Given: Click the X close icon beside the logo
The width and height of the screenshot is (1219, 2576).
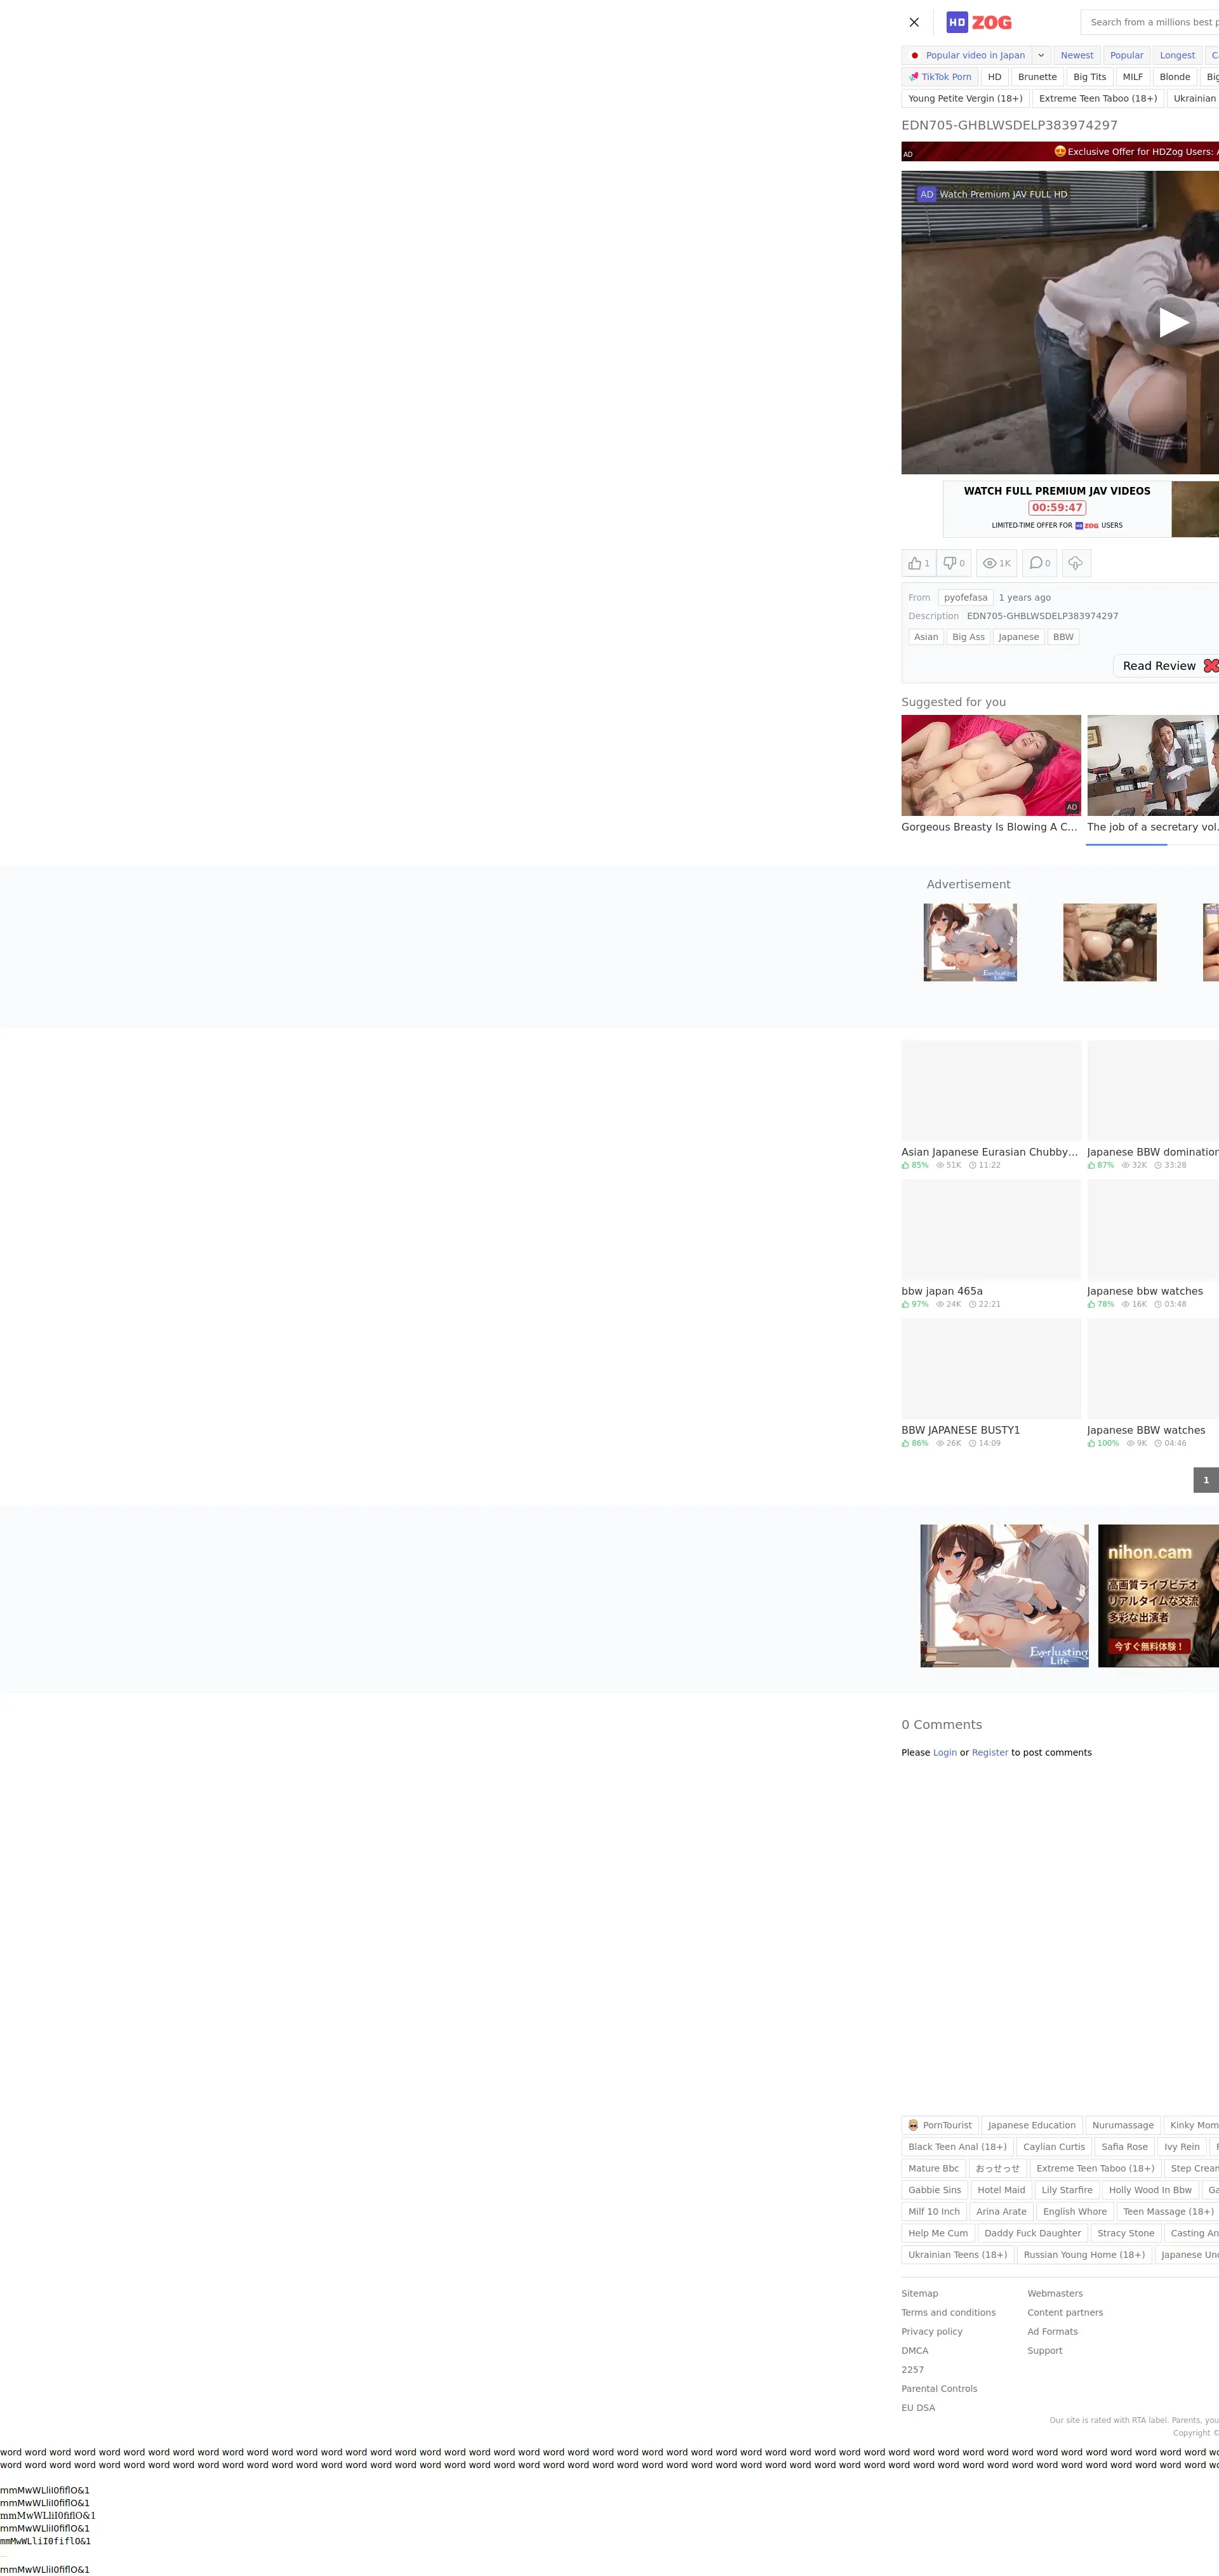Looking at the screenshot, I should coord(913,22).
